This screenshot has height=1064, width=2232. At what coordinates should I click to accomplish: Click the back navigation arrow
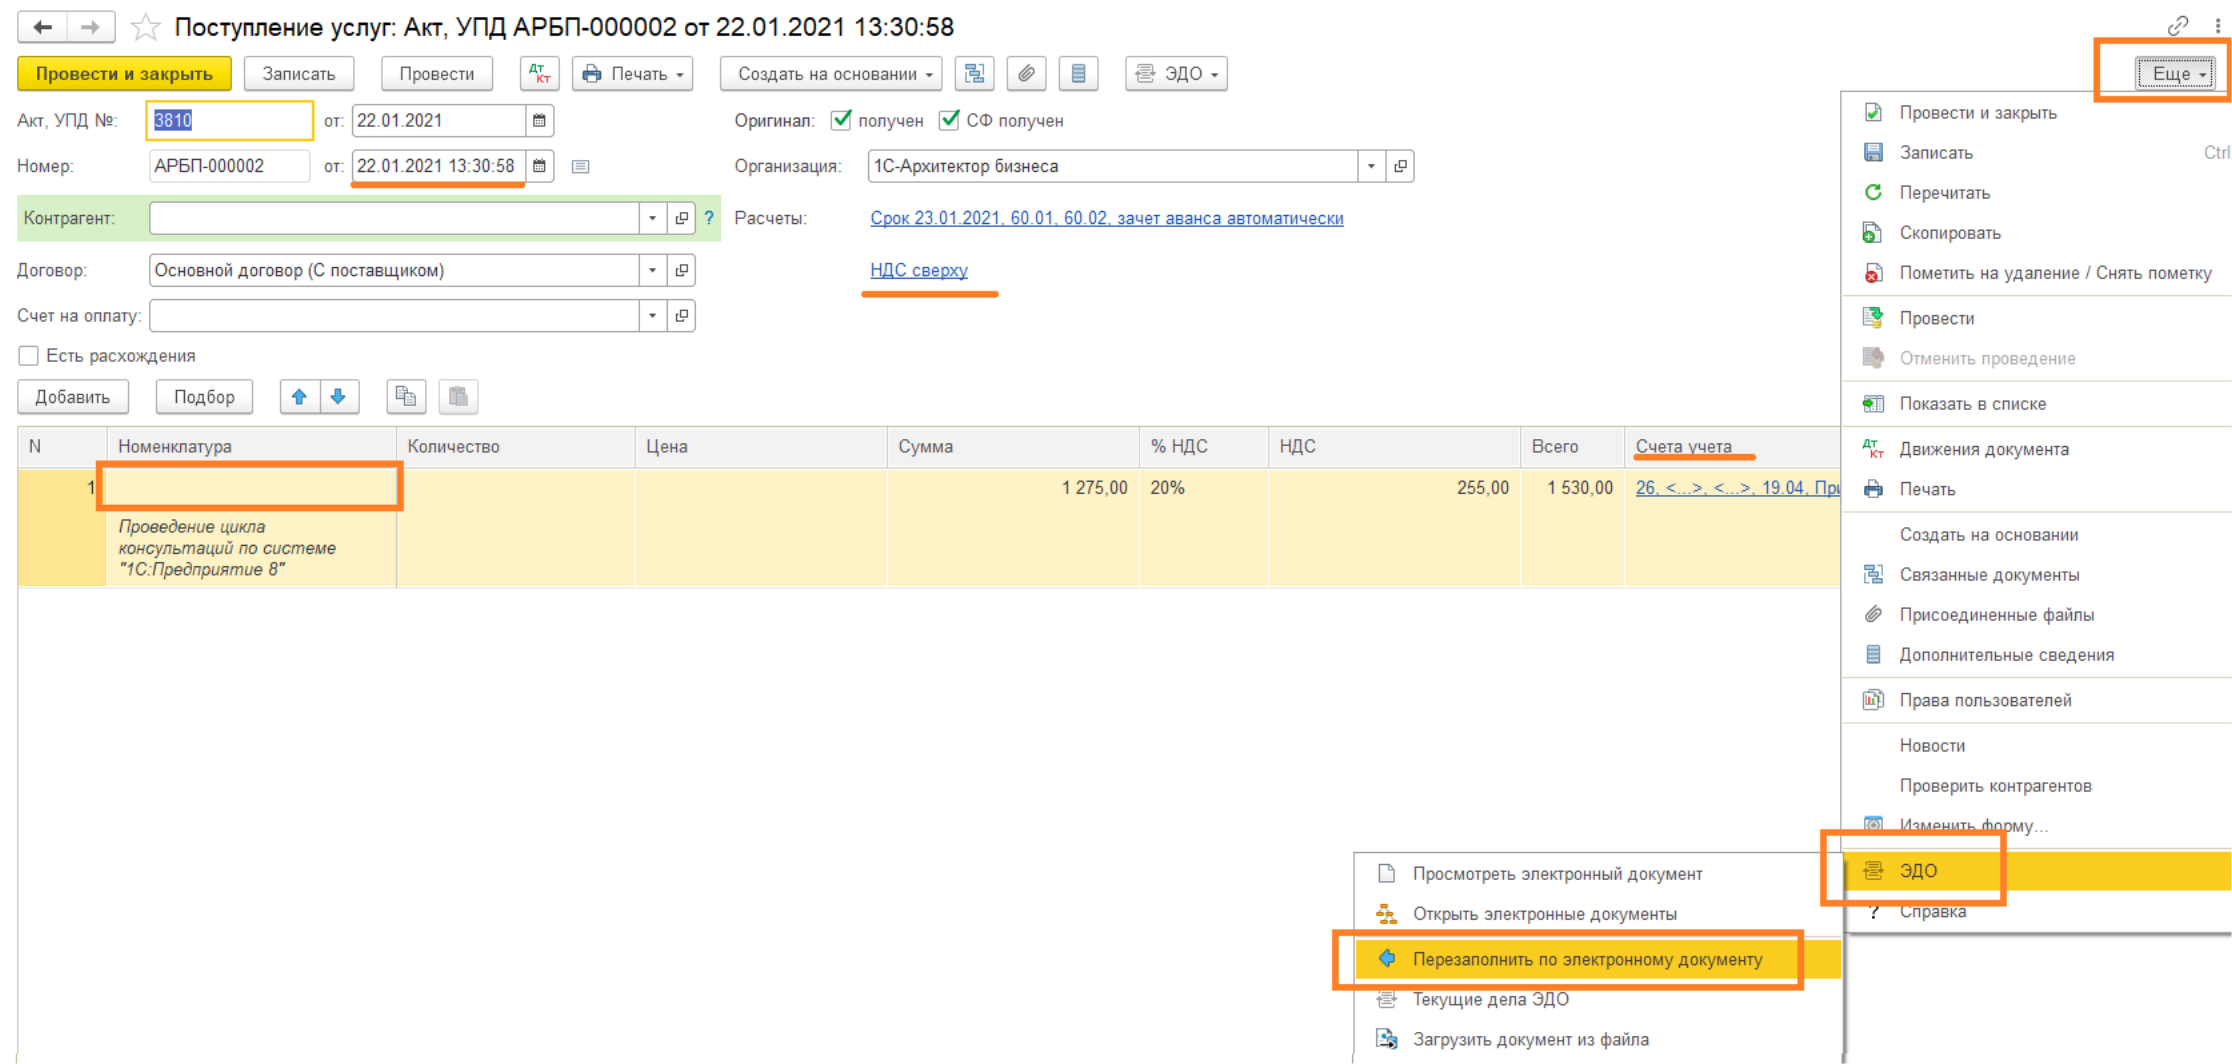42,27
